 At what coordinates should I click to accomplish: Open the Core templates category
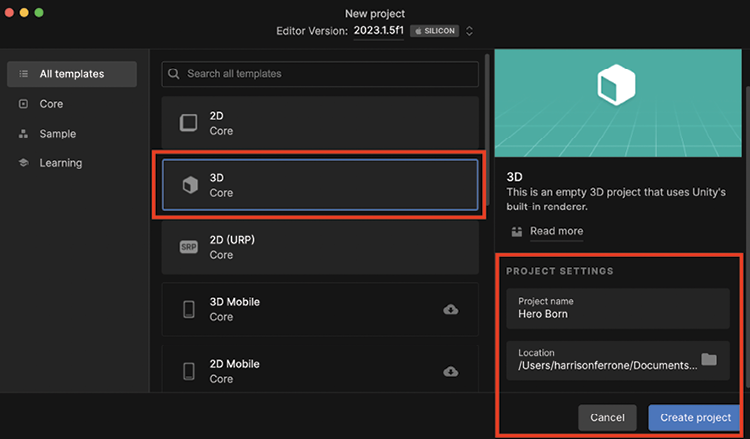(51, 104)
